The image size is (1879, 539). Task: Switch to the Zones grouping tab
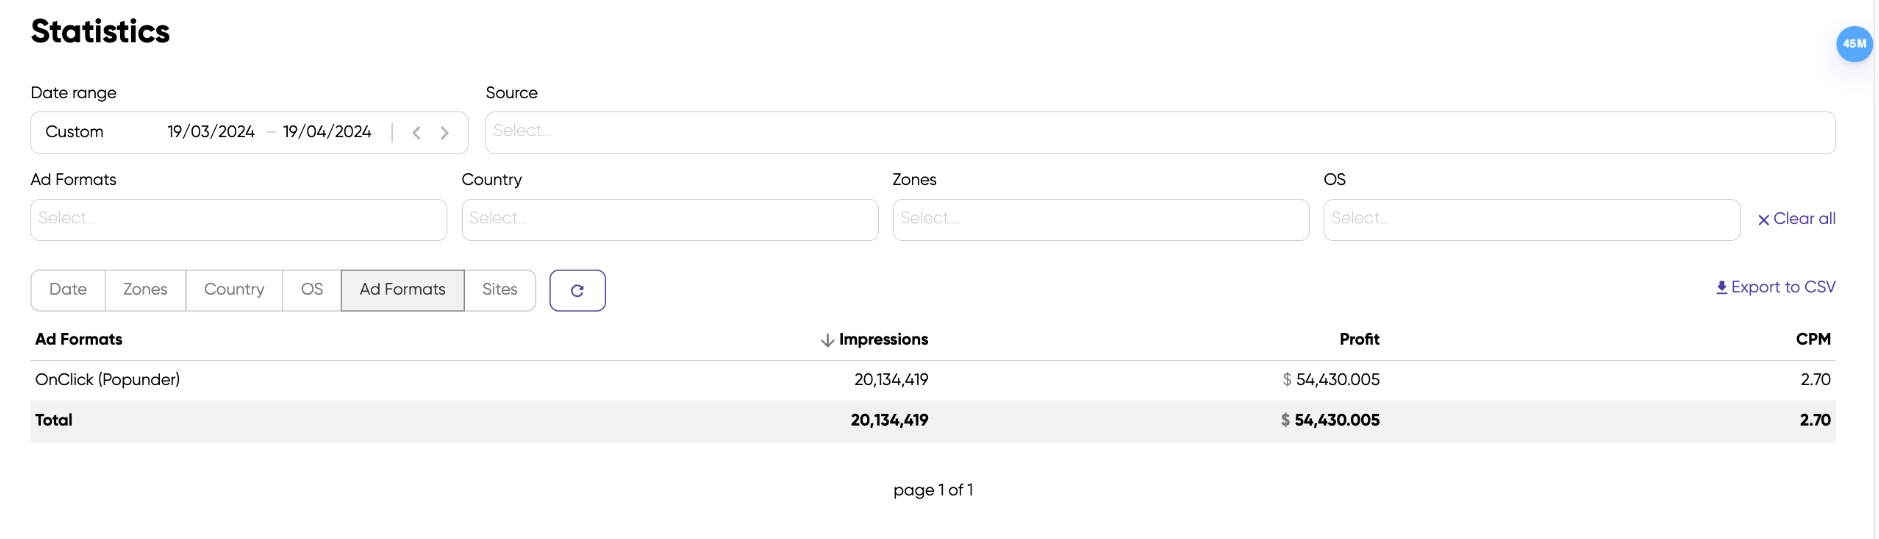[x=145, y=290]
